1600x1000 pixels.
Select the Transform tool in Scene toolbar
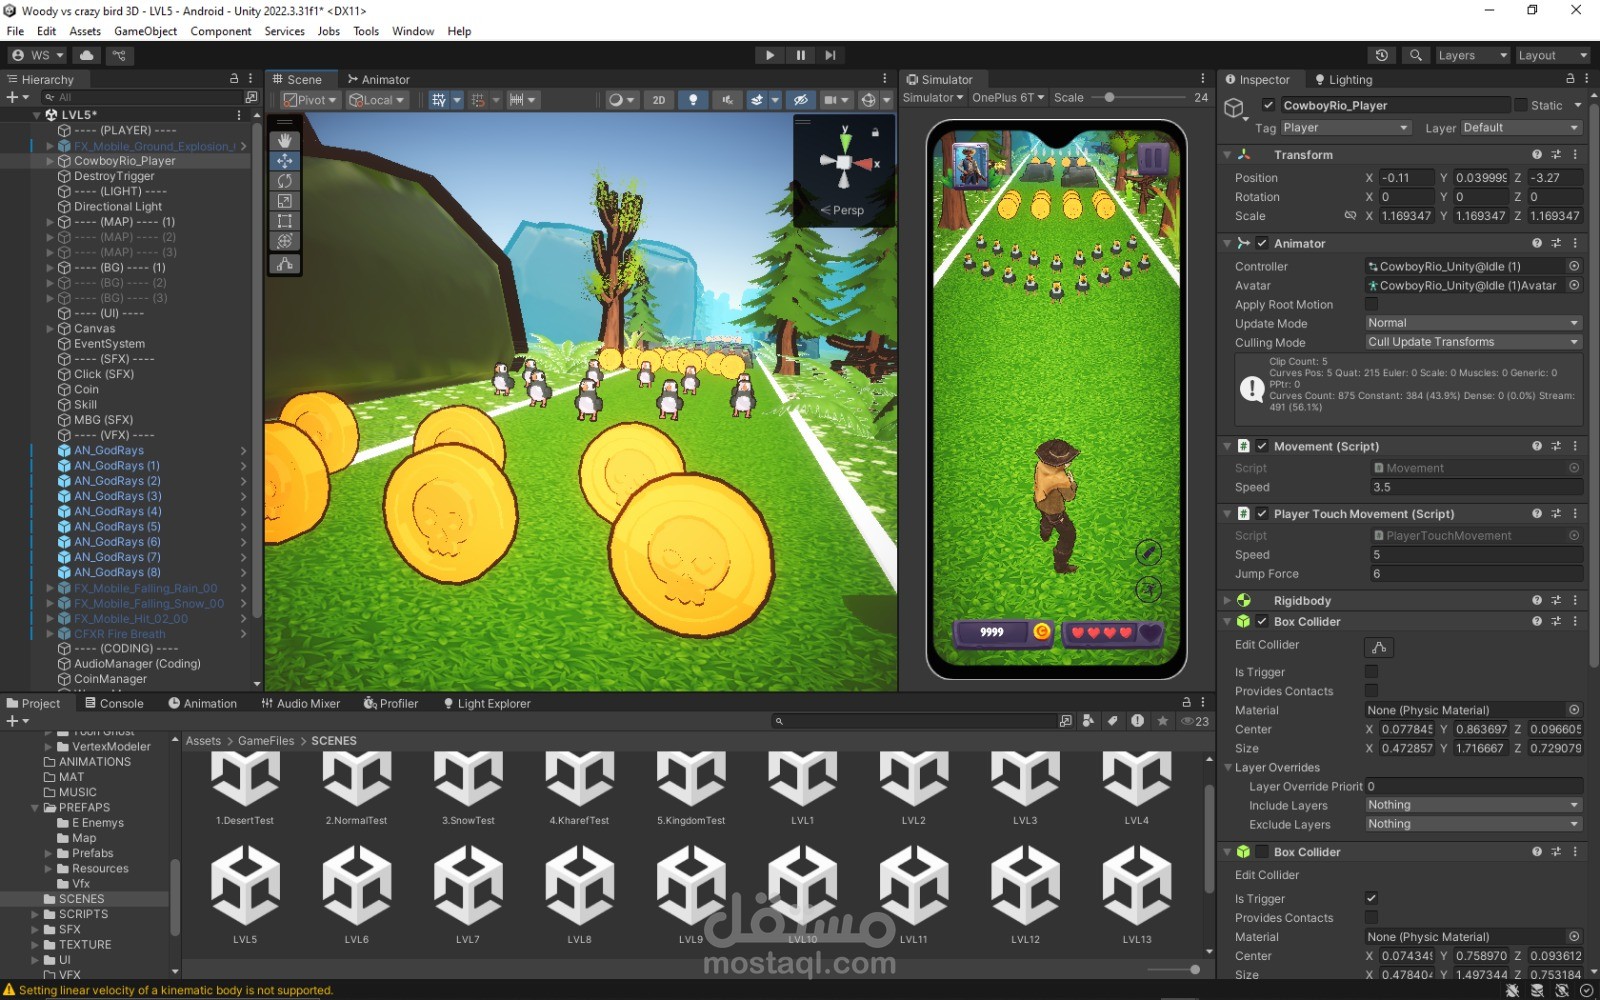coord(285,241)
